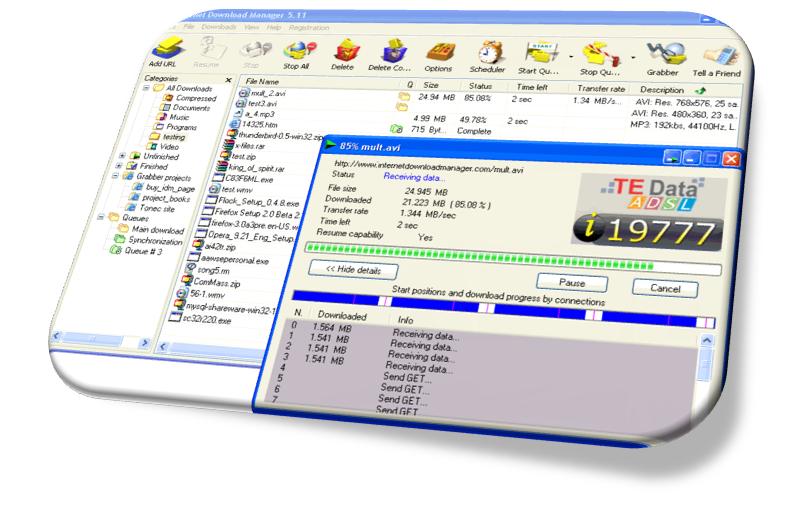The height and width of the screenshot is (510, 795).
Task: Collapse the All Downloads tree node
Action: click(x=146, y=88)
